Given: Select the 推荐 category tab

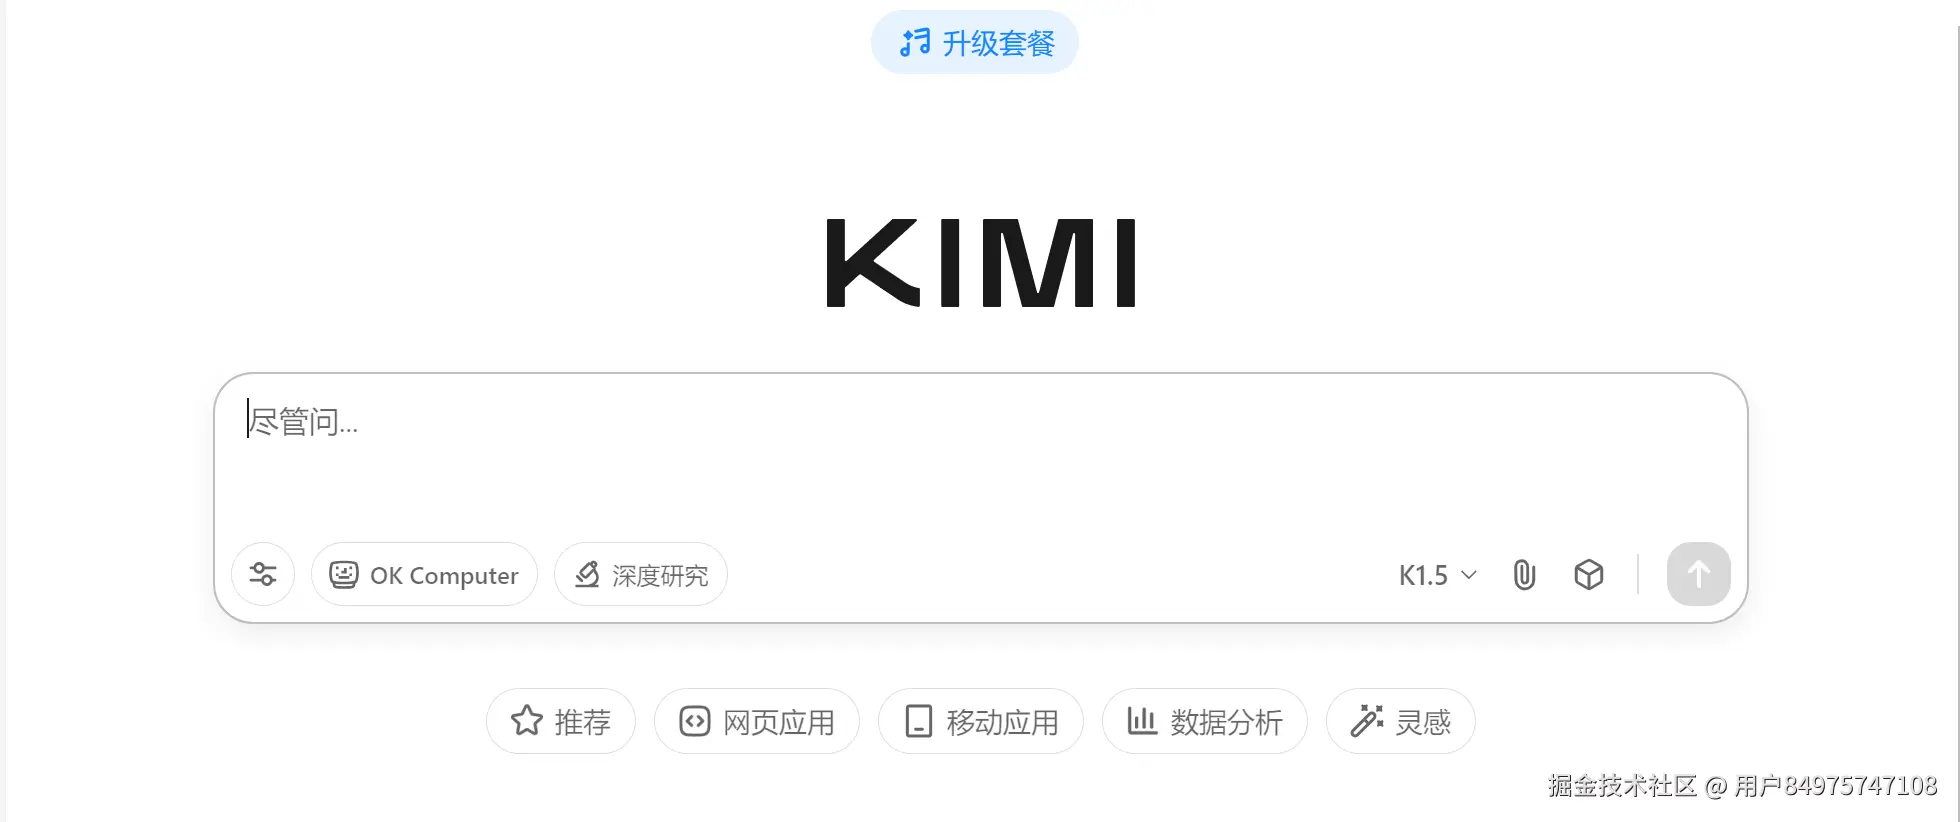Looking at the screenshot, I should click(561, 721).
